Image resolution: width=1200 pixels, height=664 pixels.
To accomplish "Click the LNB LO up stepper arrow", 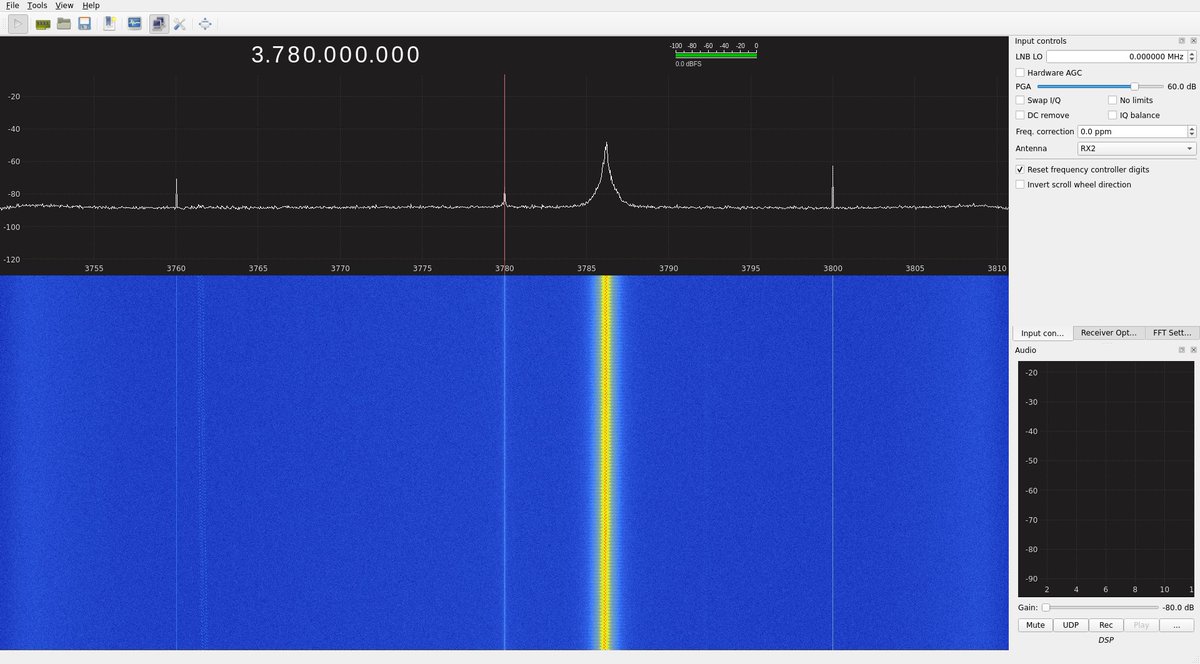I will coord(1192,53).
